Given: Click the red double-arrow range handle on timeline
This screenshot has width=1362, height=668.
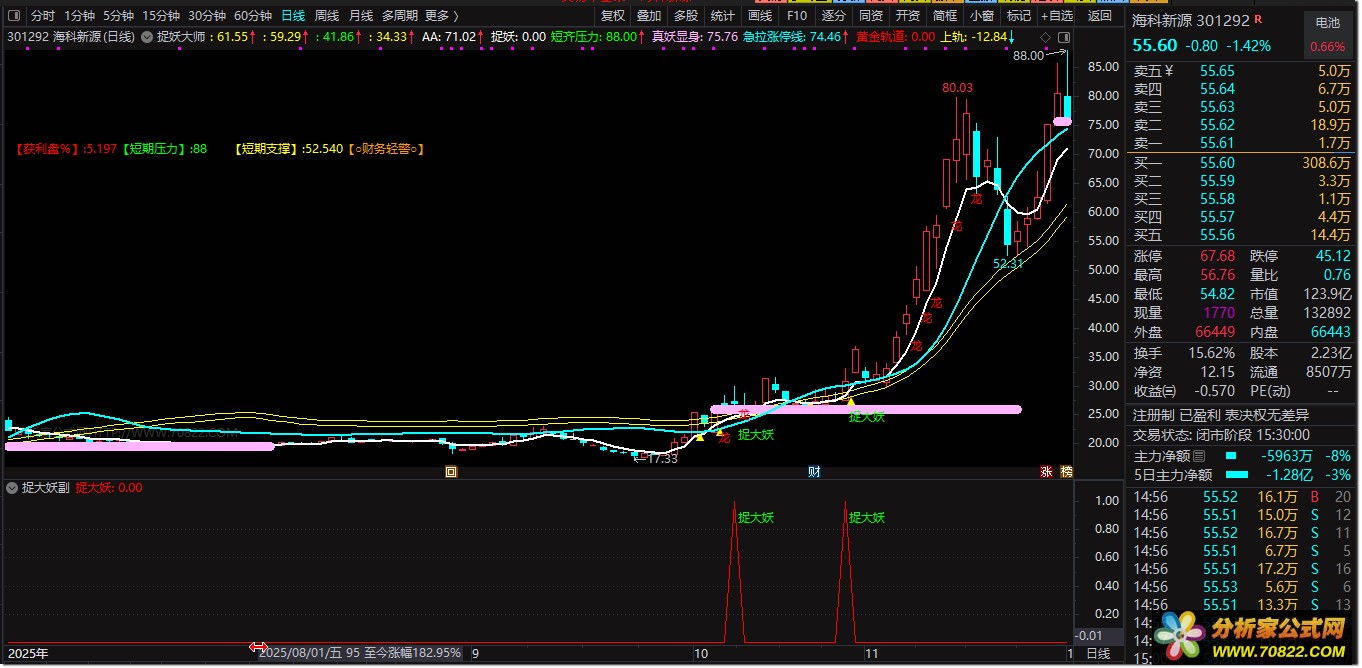Looking at the screenshot, I should (x=257, y=648).
